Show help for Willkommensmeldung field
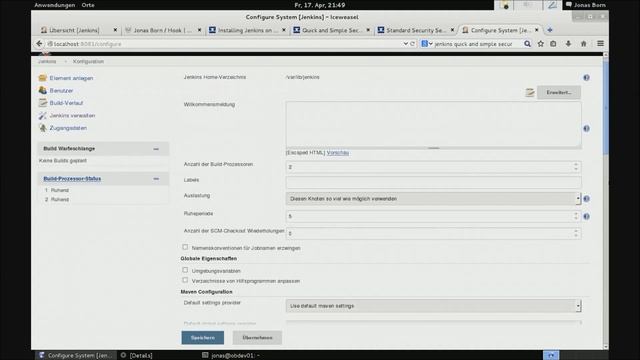 (586, 129)
